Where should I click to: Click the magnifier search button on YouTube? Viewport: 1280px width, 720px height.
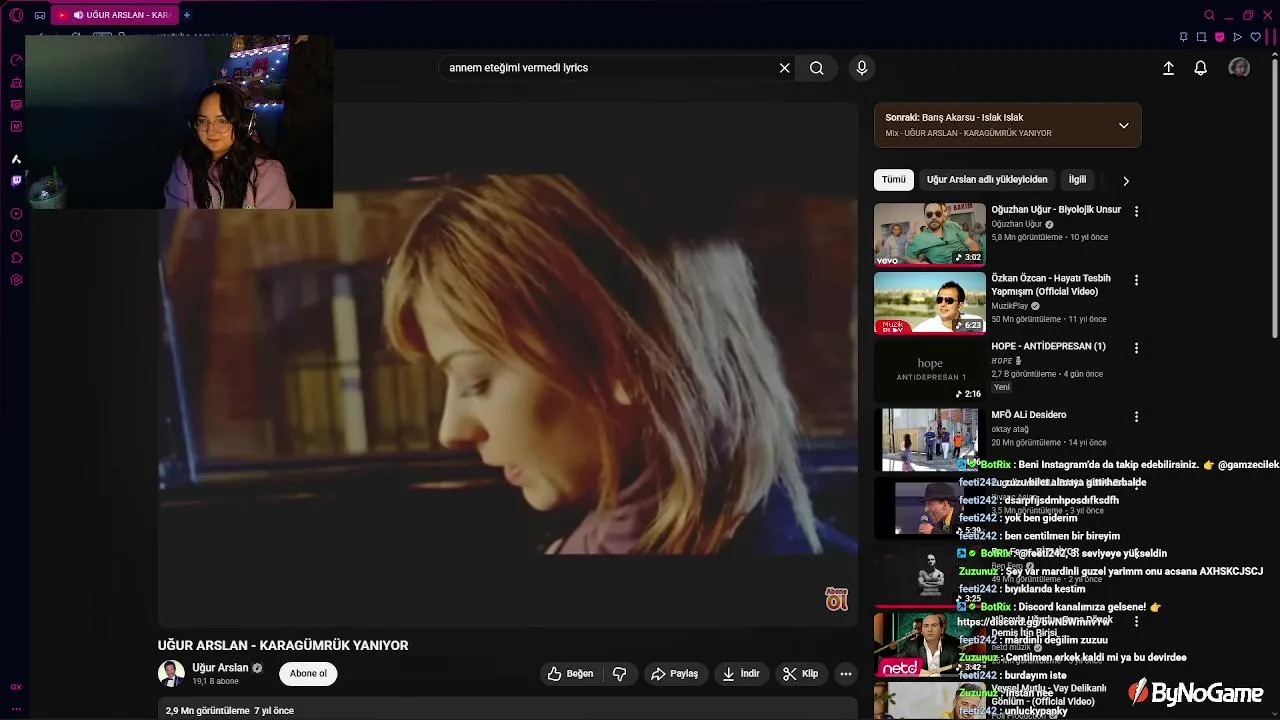click(x=817, y=68)
